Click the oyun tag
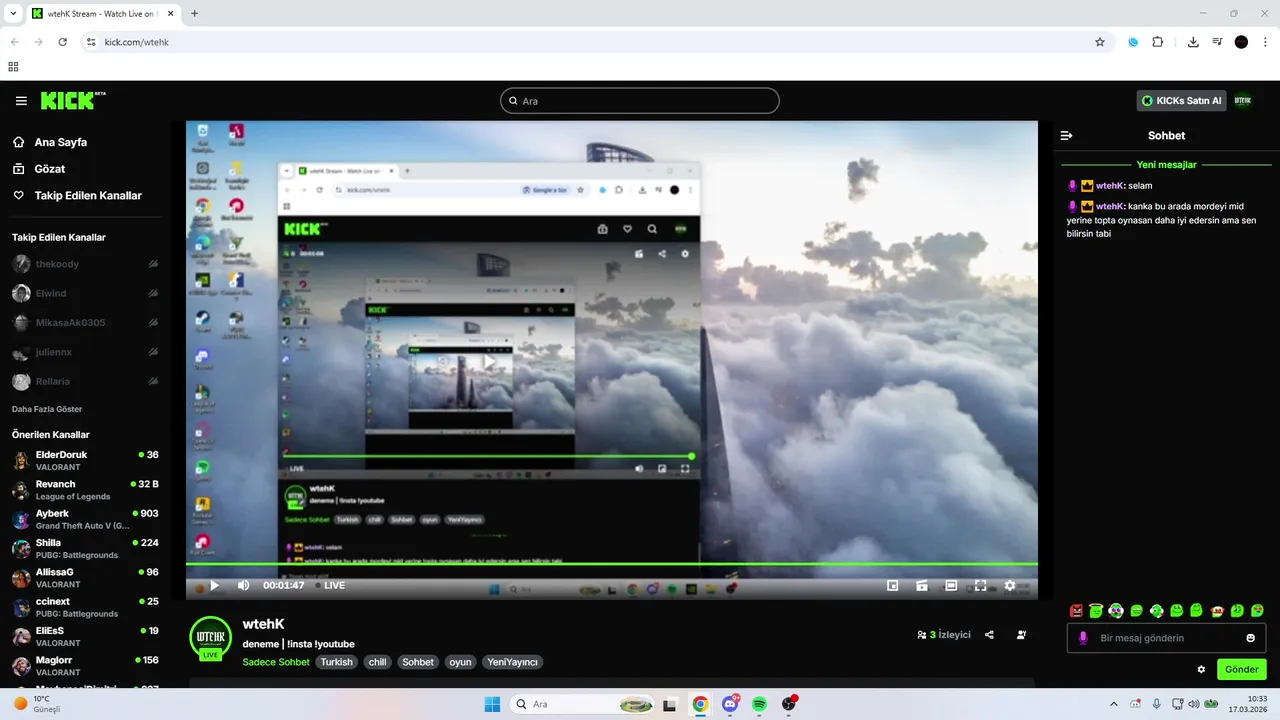 coord(460,662)
